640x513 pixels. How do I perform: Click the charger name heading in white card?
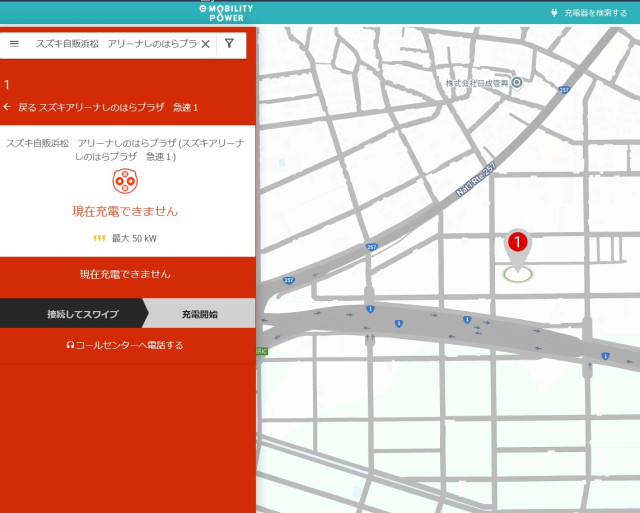tap(125, 150)
